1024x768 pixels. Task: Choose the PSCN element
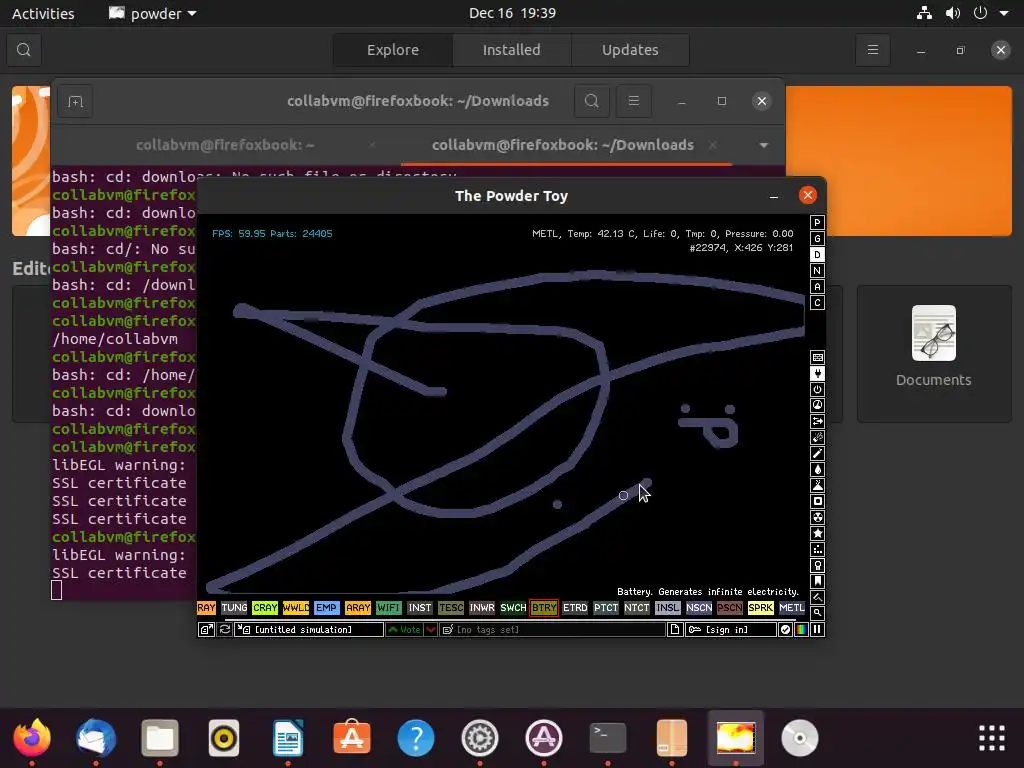point(729,608)
